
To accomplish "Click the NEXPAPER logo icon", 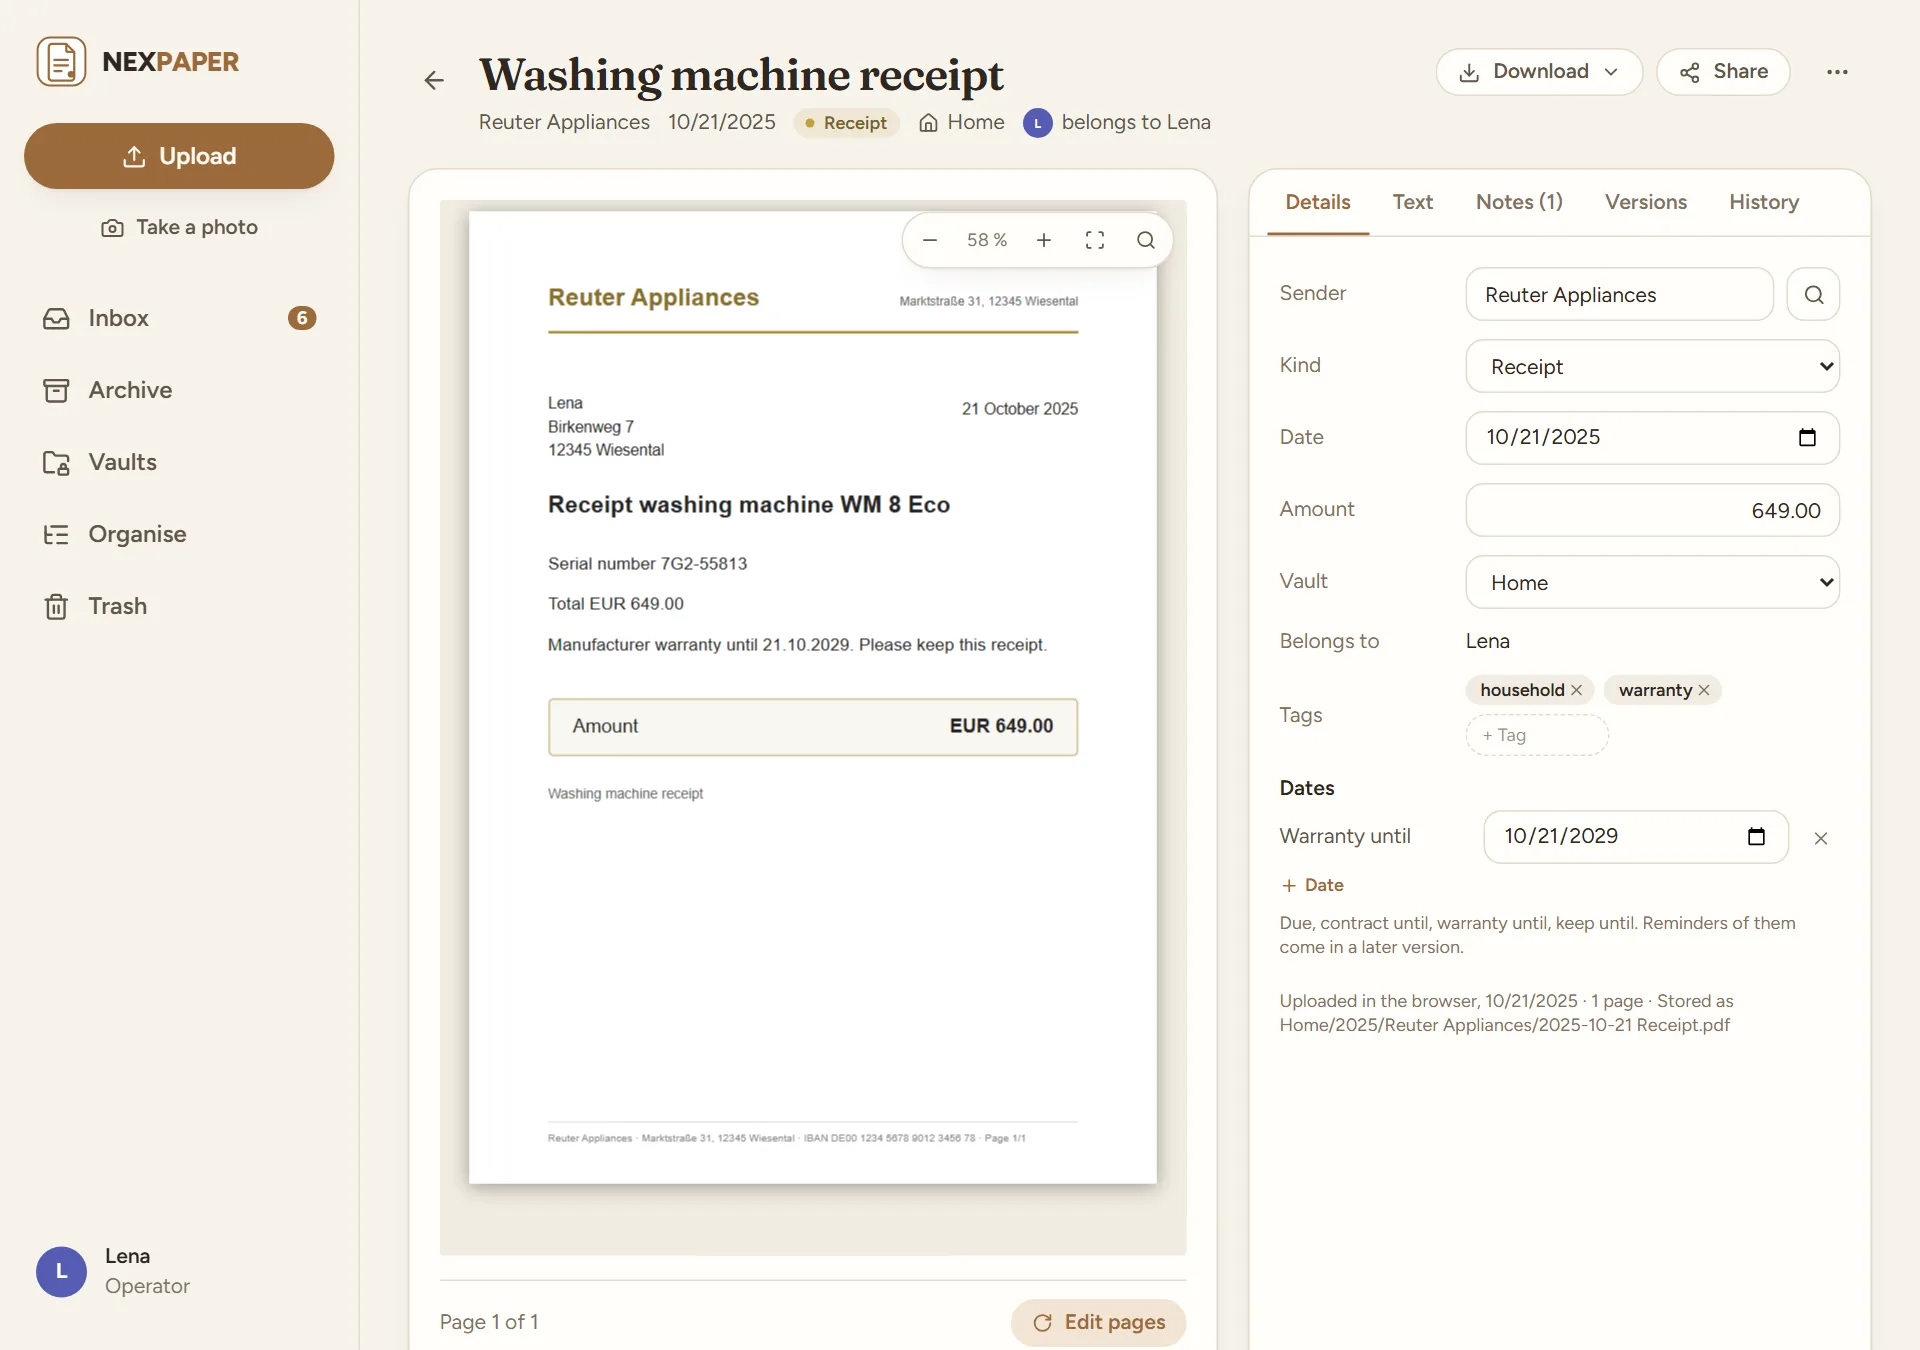I will click(x=61, y=62).
